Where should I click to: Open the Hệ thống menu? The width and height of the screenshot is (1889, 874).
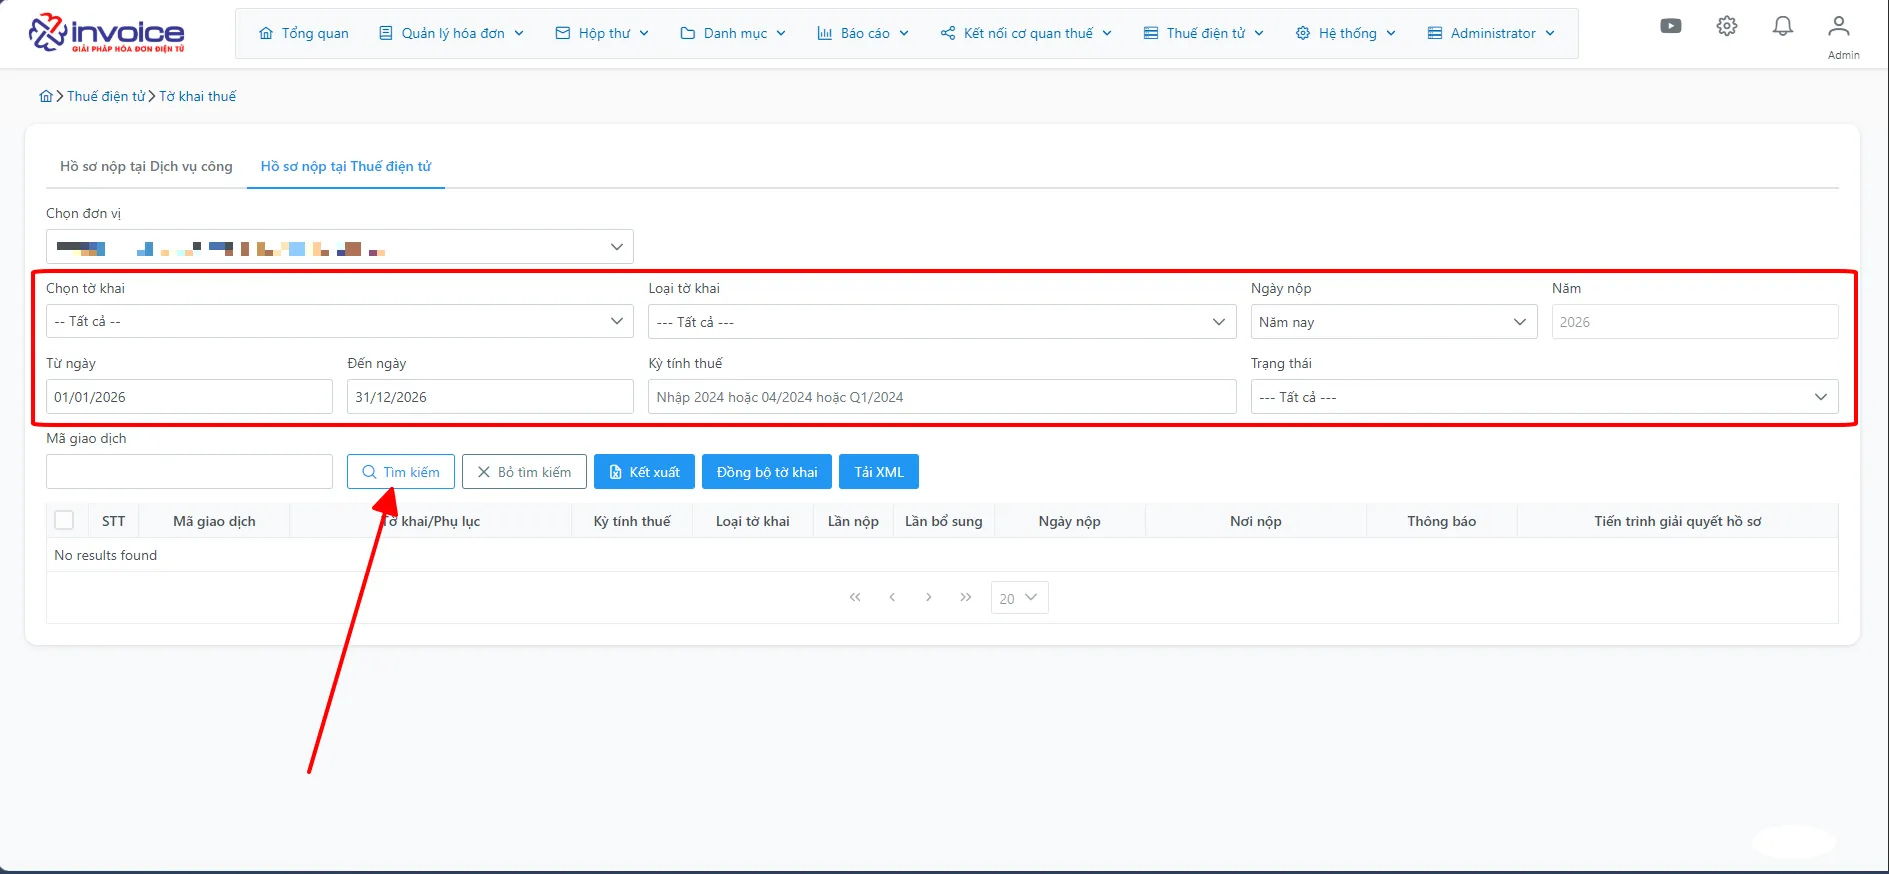[x=1346, y=33]
